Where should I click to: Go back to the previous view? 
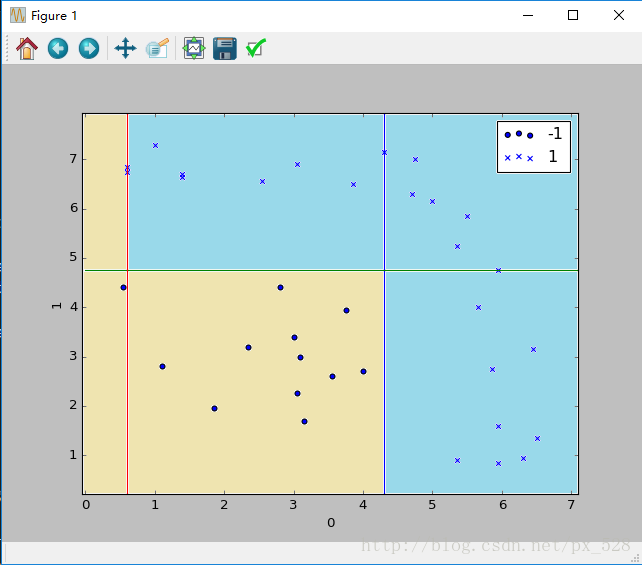58,48
